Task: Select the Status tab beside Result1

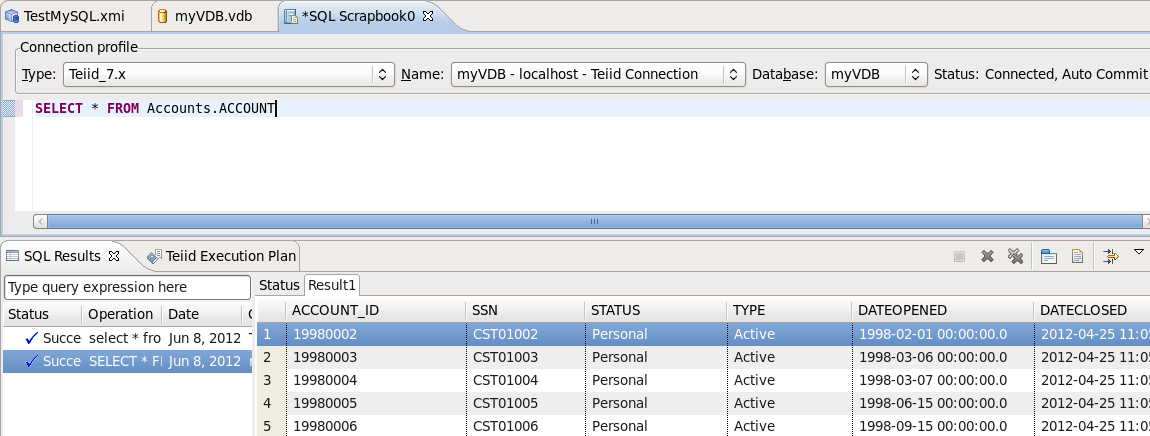Action: click(279, 285)
